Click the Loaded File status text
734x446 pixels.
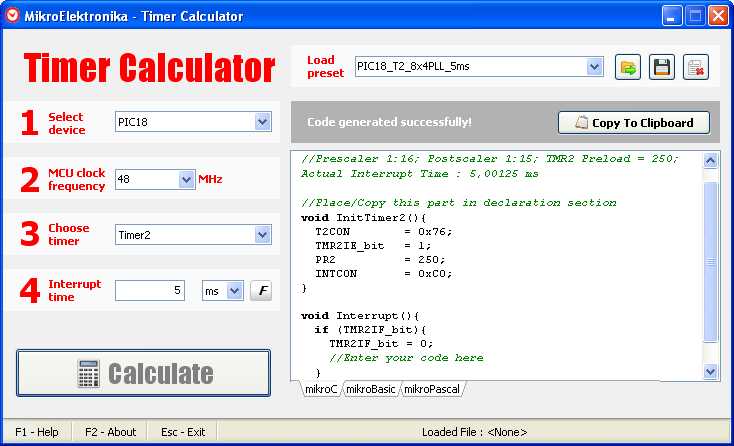pos(475,432)
